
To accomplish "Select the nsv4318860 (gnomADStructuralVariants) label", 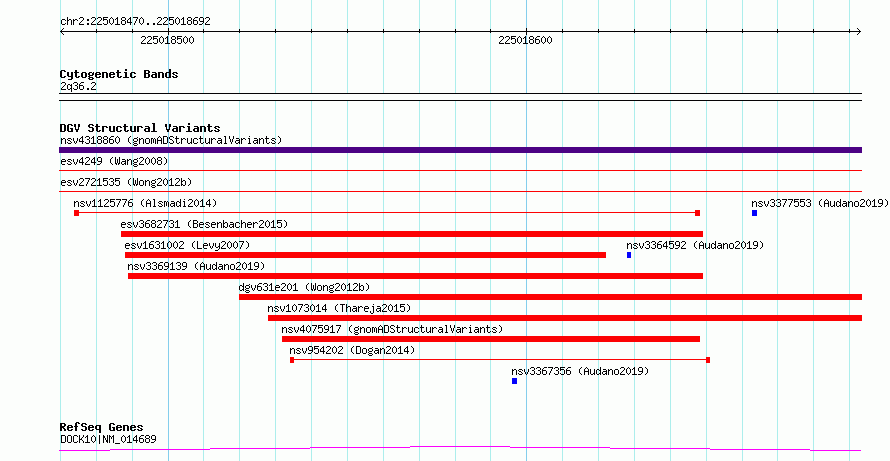I will point(171,140).
